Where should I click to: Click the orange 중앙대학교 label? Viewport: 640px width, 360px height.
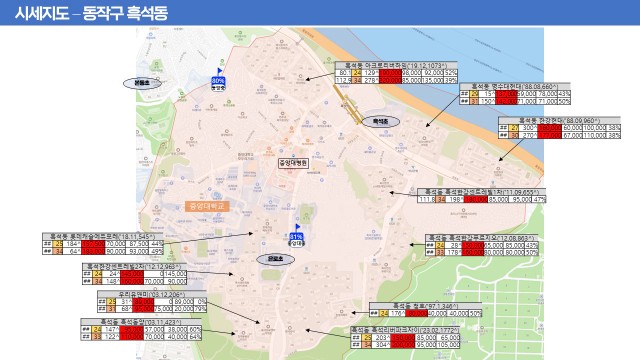tap(207, 206)
